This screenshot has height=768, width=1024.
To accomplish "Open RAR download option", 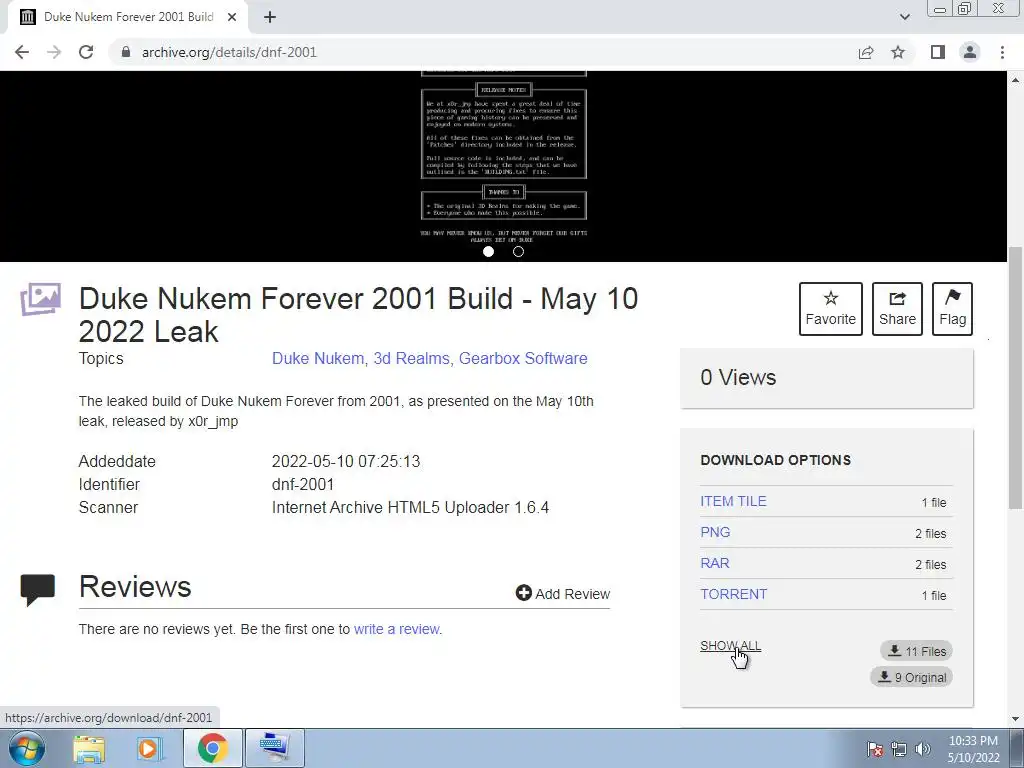I will (714, 563).
